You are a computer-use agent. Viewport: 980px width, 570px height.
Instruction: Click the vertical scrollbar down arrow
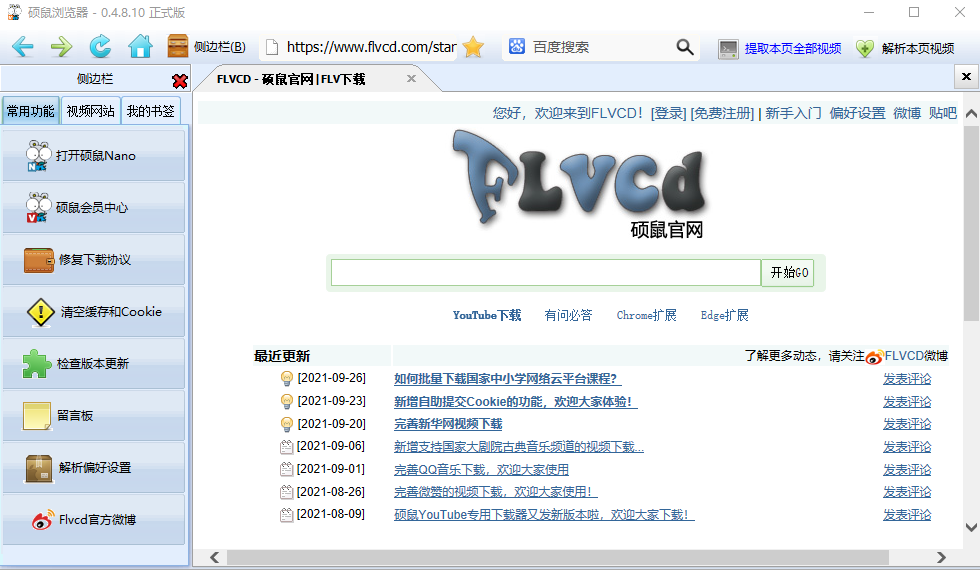coord(970,527)
